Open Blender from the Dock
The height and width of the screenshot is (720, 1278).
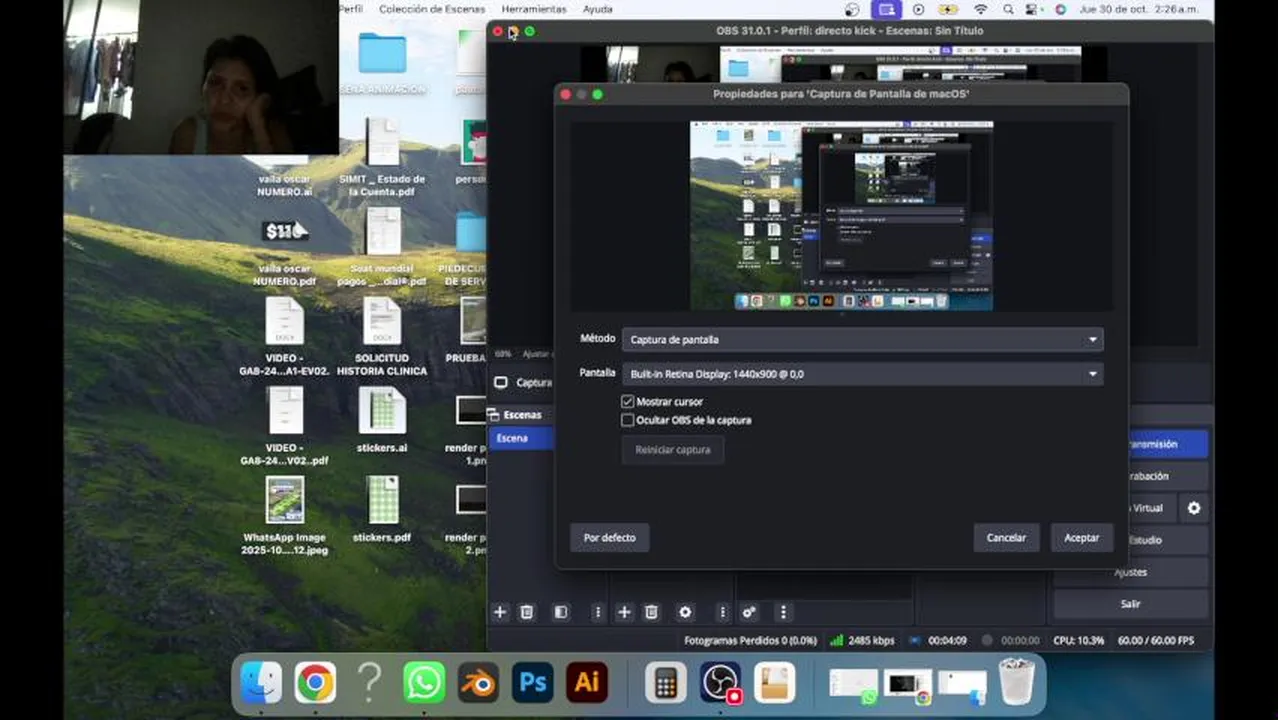click(x=478, y=683)
